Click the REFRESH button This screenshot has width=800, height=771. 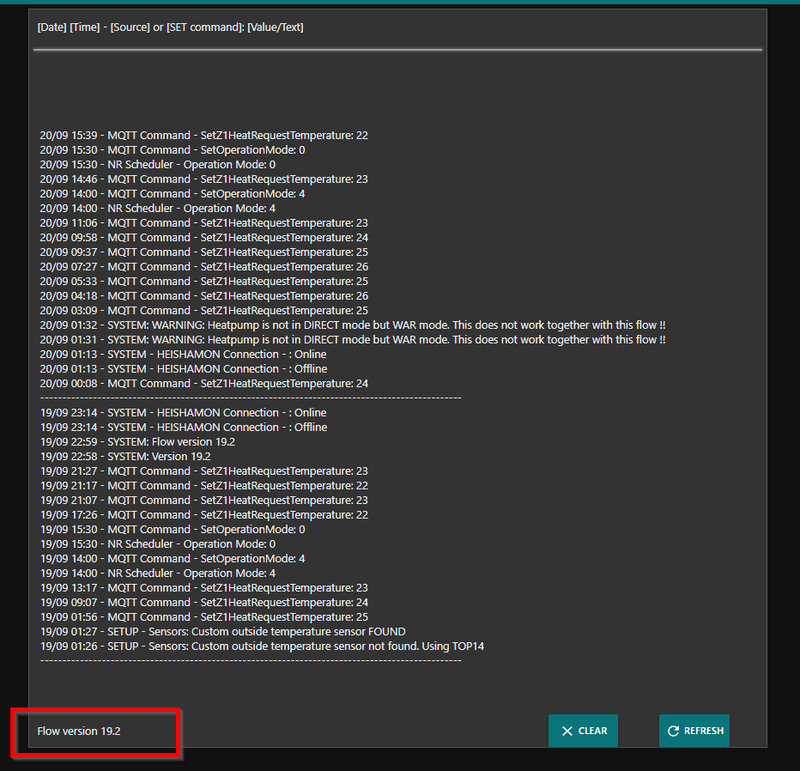tap(694, 731)
